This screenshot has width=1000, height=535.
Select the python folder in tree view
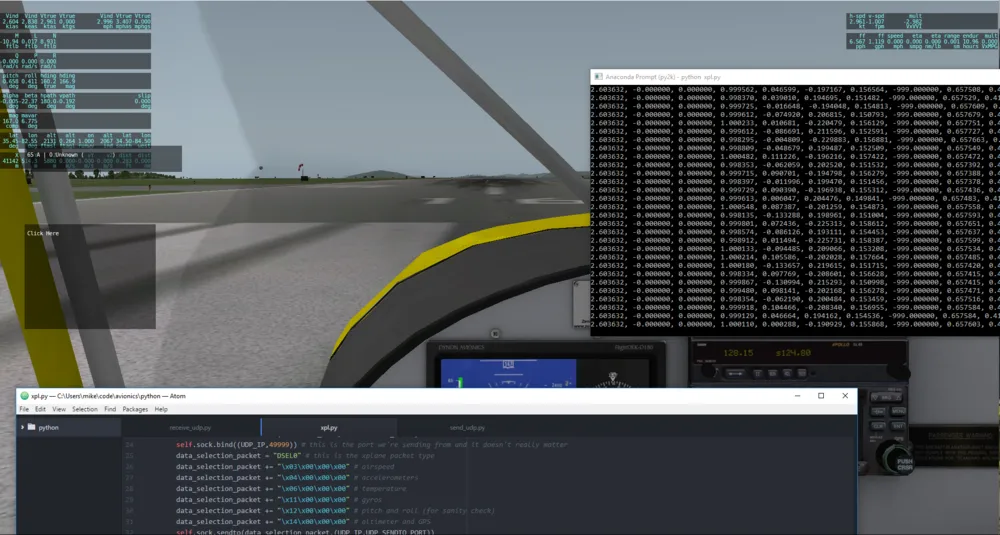click(x=48, y=427)
